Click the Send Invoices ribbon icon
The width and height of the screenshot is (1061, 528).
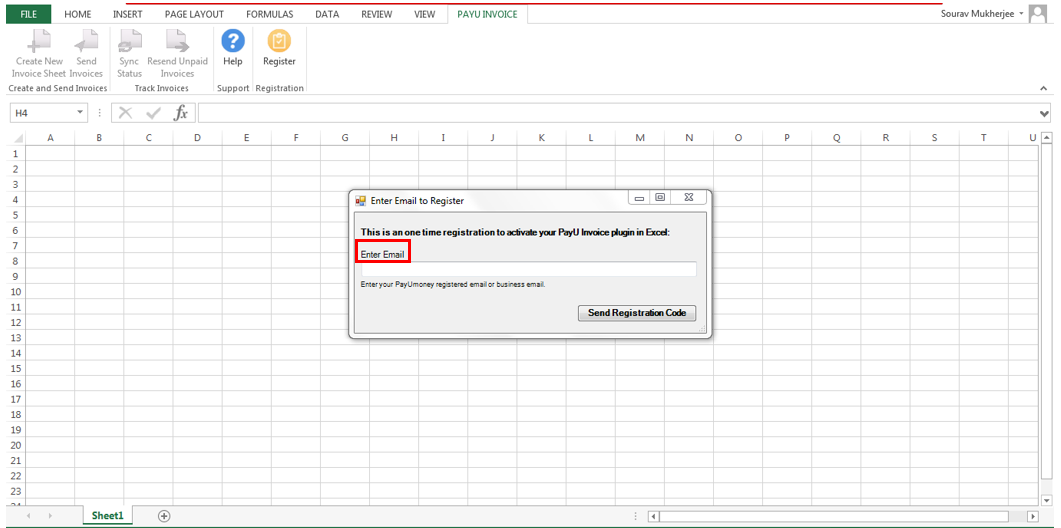tap(86, 41)
